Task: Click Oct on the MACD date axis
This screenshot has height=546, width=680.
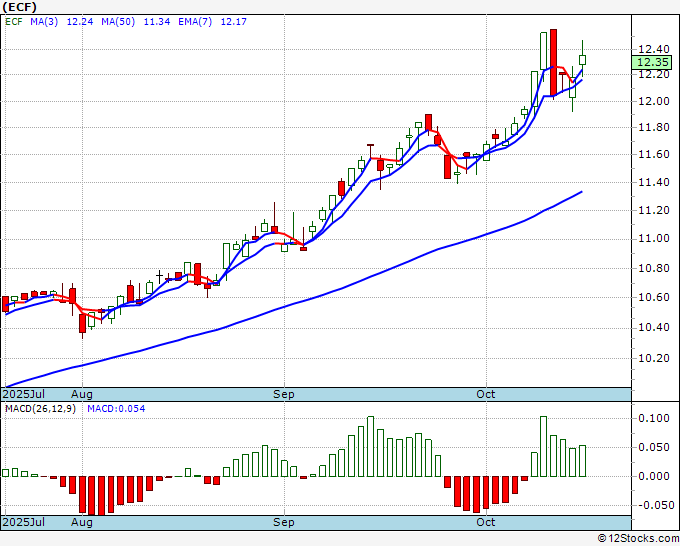Action: click(x=486, y=522)
